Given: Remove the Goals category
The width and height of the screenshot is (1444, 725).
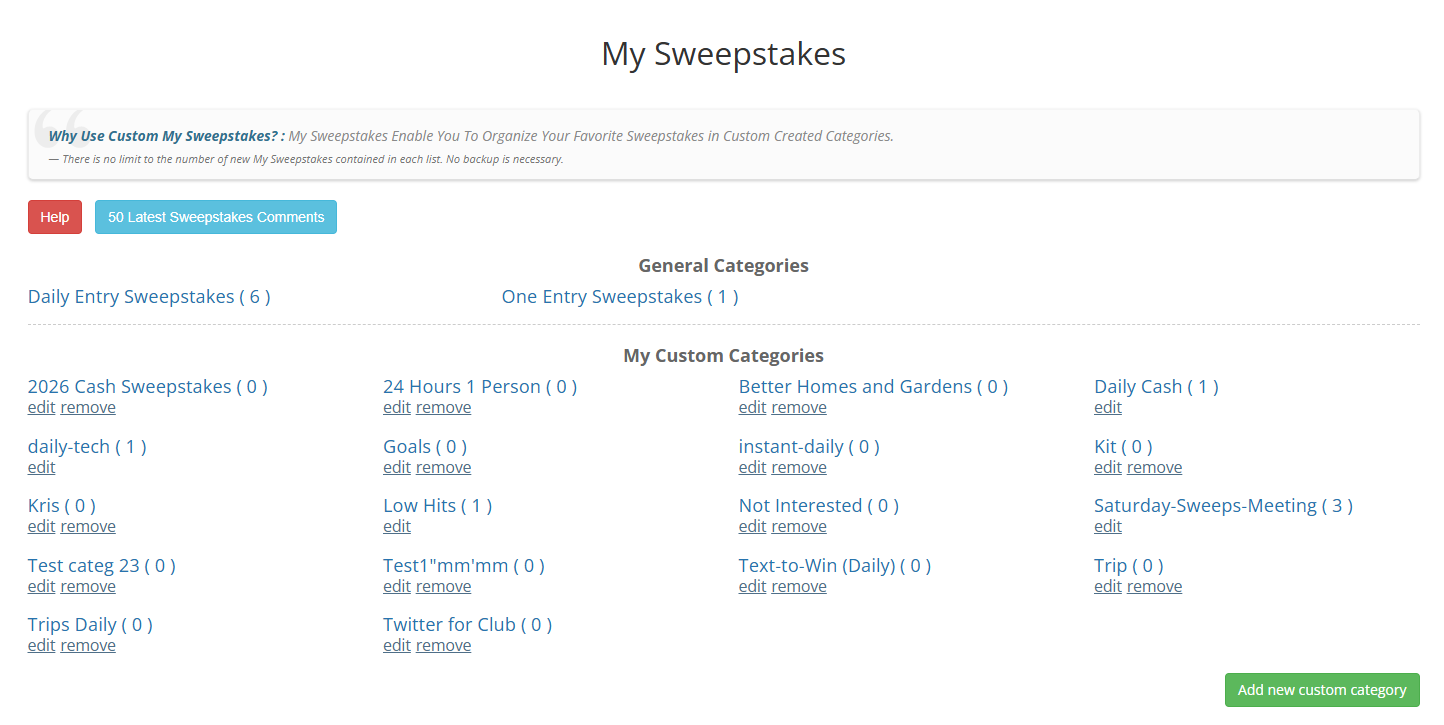Looking at the screenshot, I should click(x=443, y=468).
